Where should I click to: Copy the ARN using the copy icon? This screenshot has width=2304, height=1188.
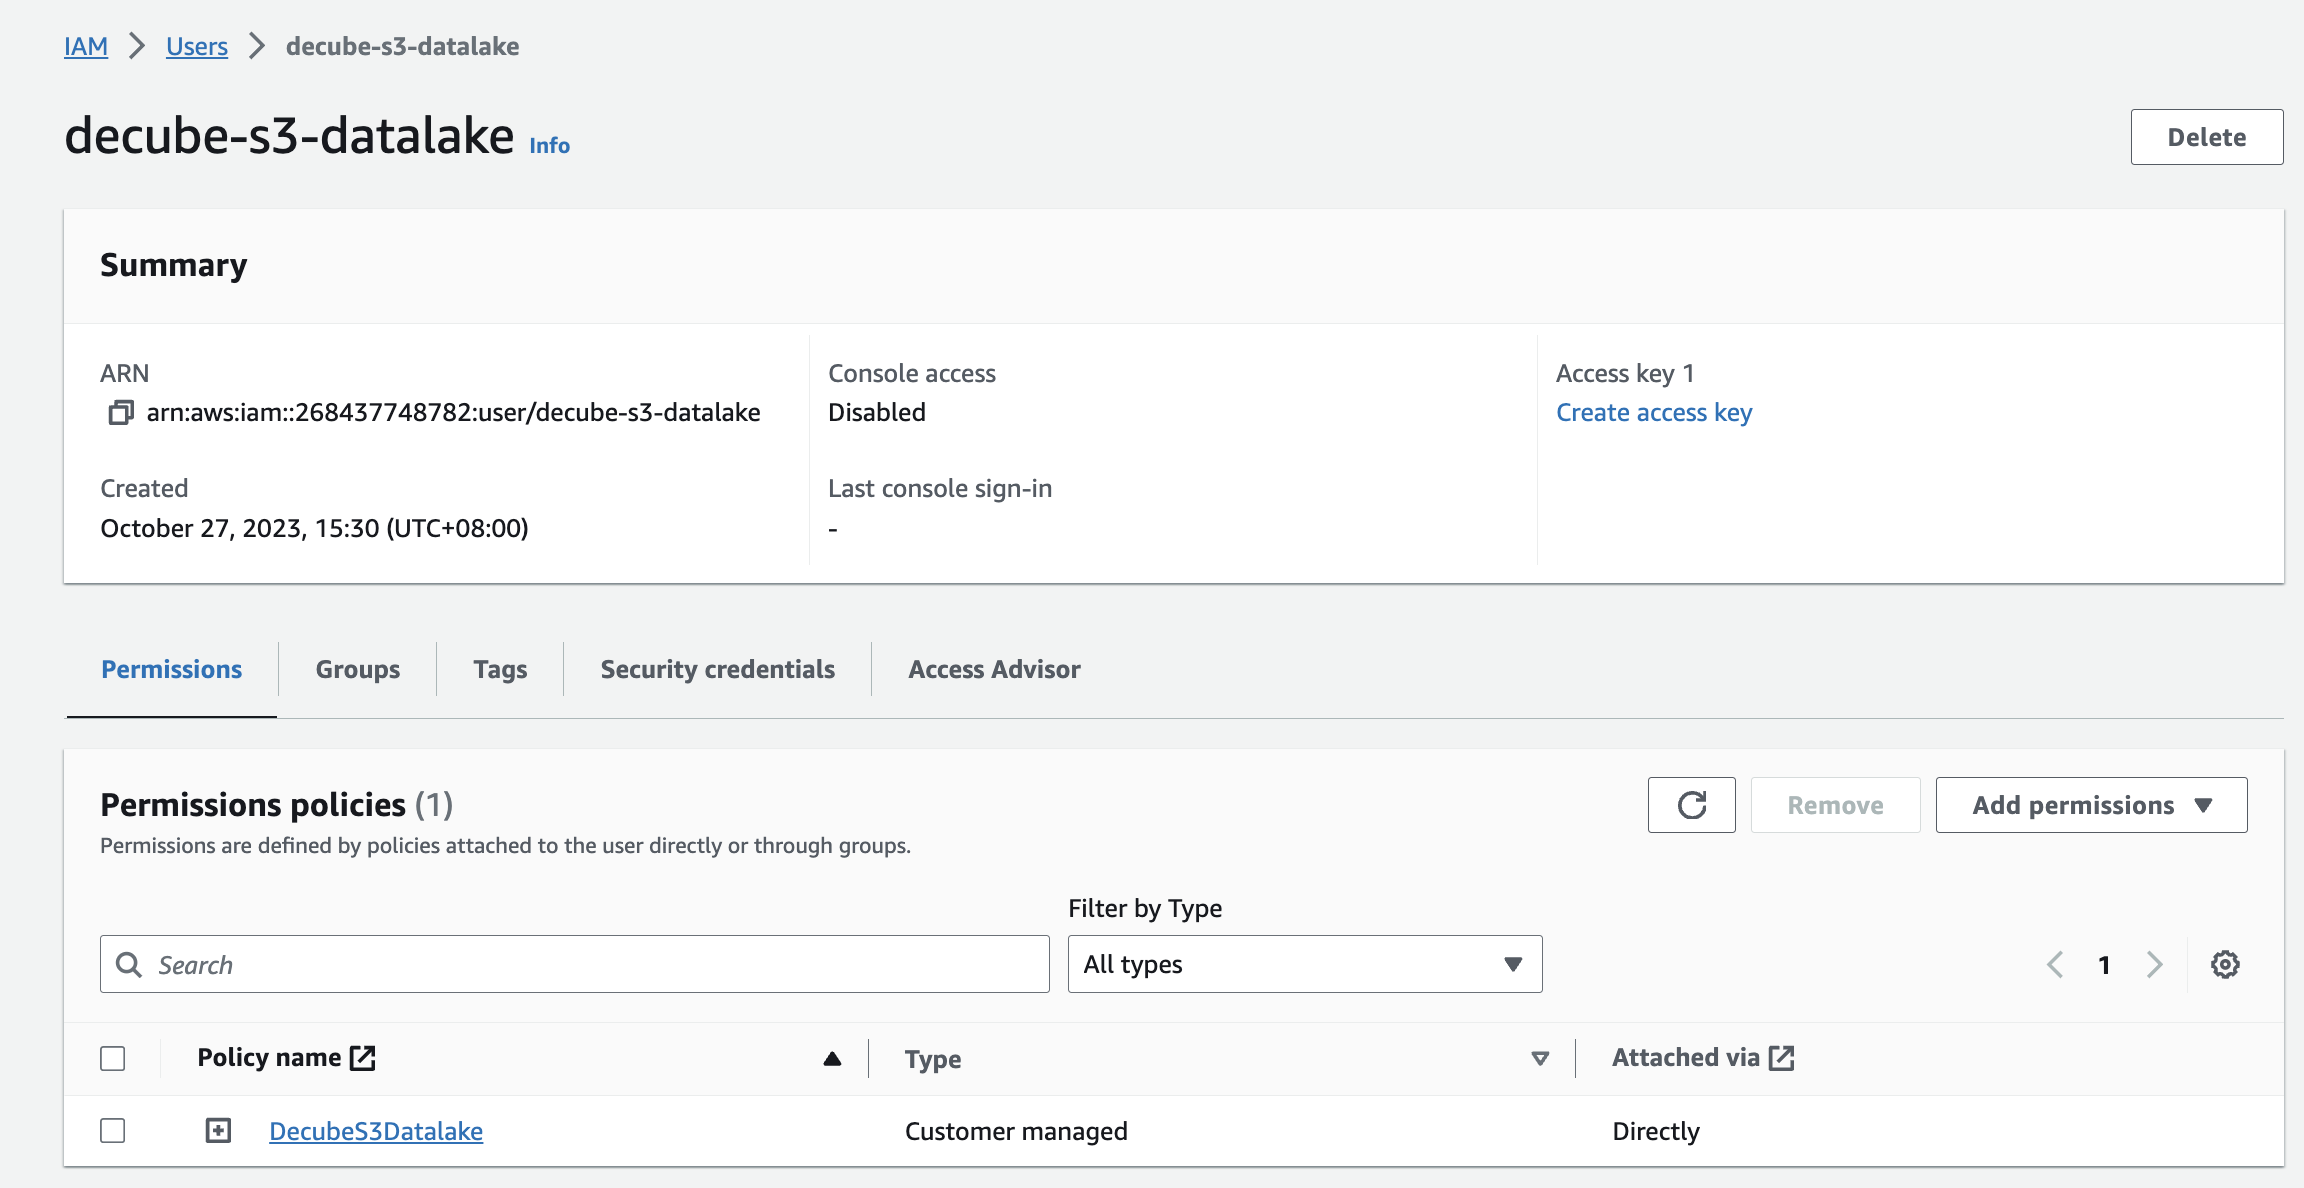(x=120, y=412)
